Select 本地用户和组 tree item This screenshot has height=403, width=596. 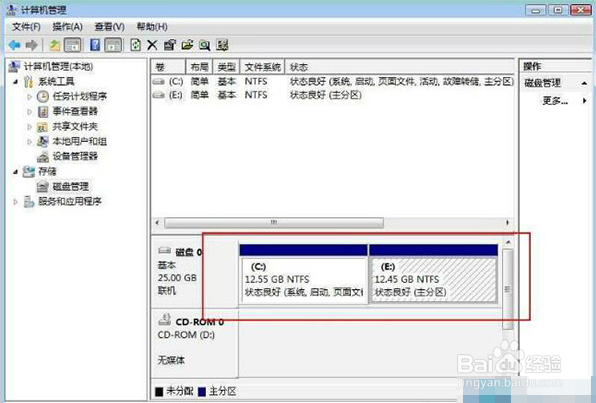pyautogui.click(x=79, y=141)
